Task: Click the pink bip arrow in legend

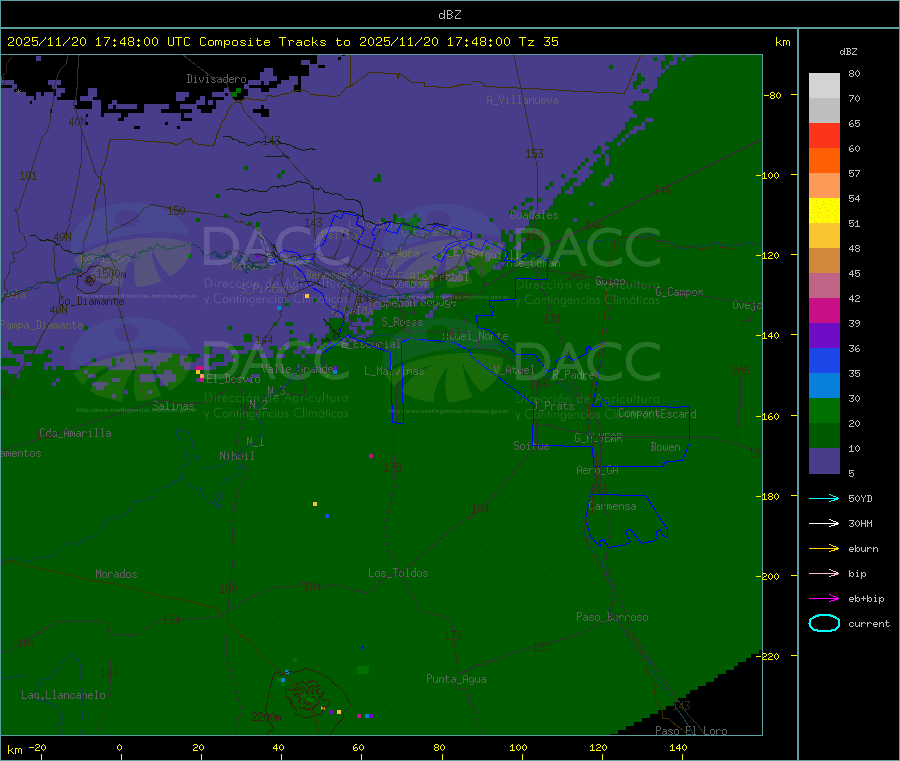Action: [824, 573]
